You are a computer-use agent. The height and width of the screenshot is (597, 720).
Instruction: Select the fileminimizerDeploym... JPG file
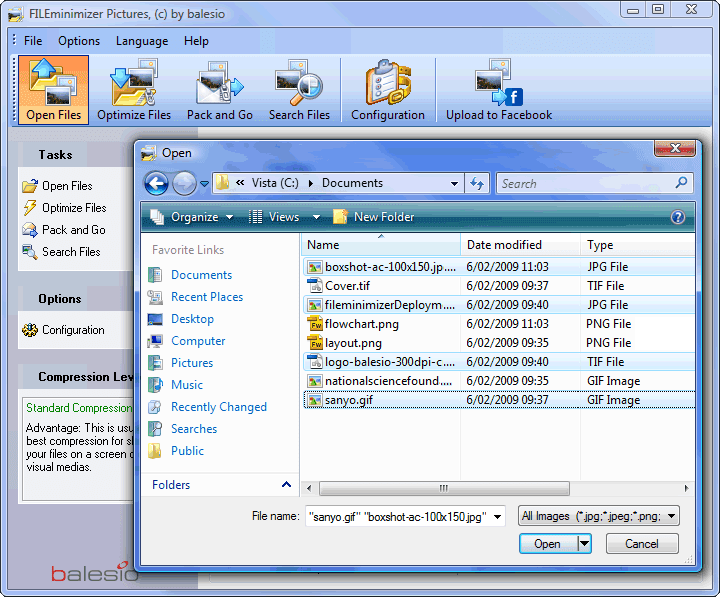(x=499, y=305)
